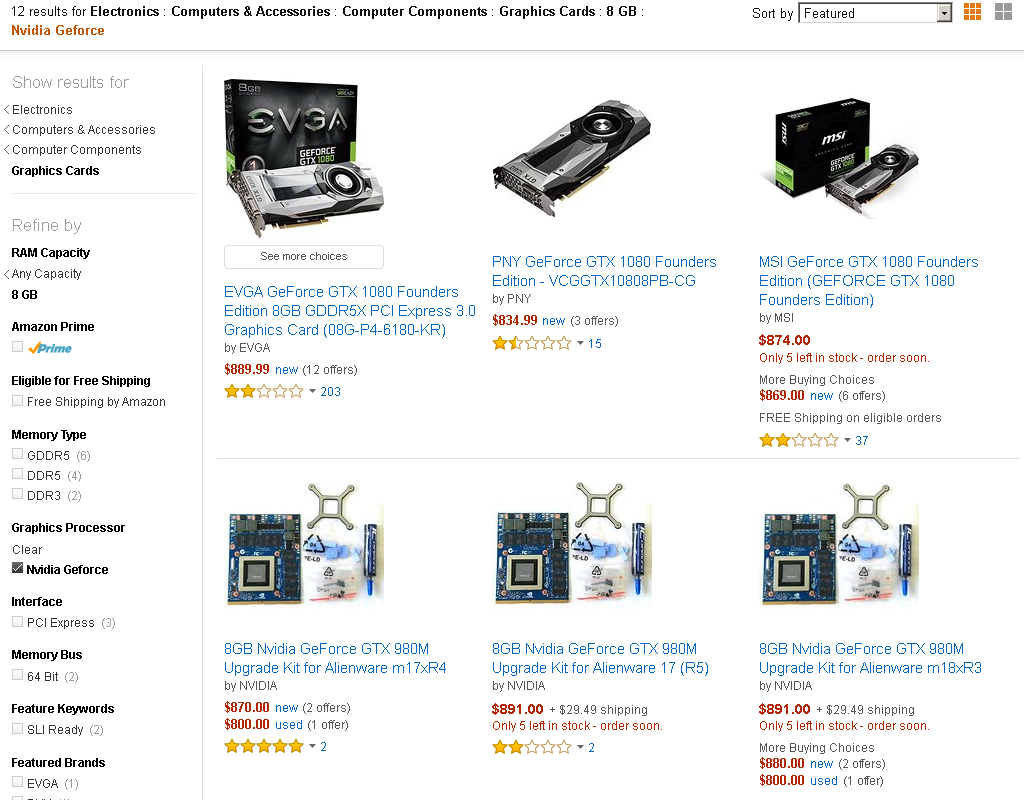
Task: Go back to Computer Components category
Action: coord(76,150)
